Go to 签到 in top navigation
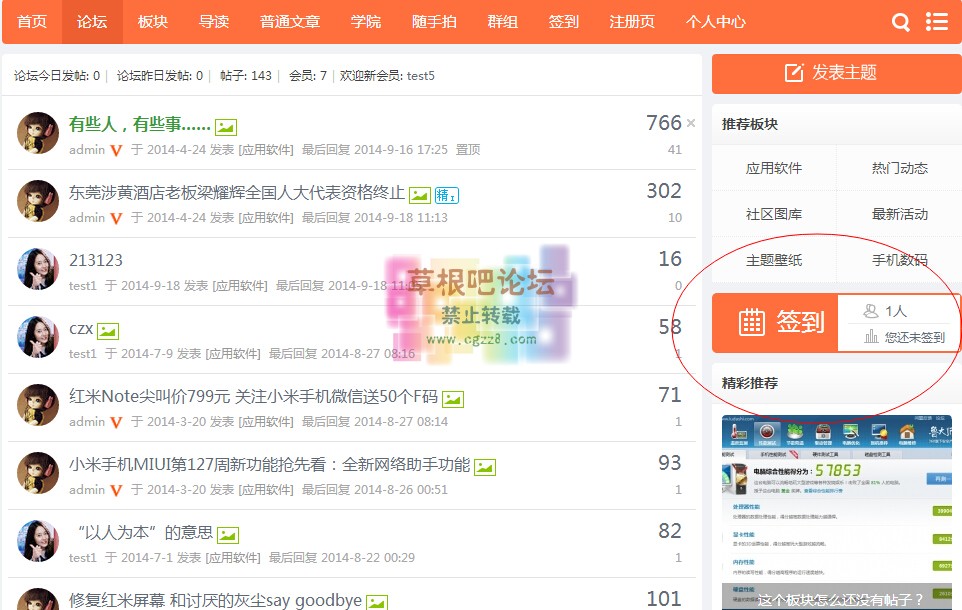 click(x=563, y=22)
